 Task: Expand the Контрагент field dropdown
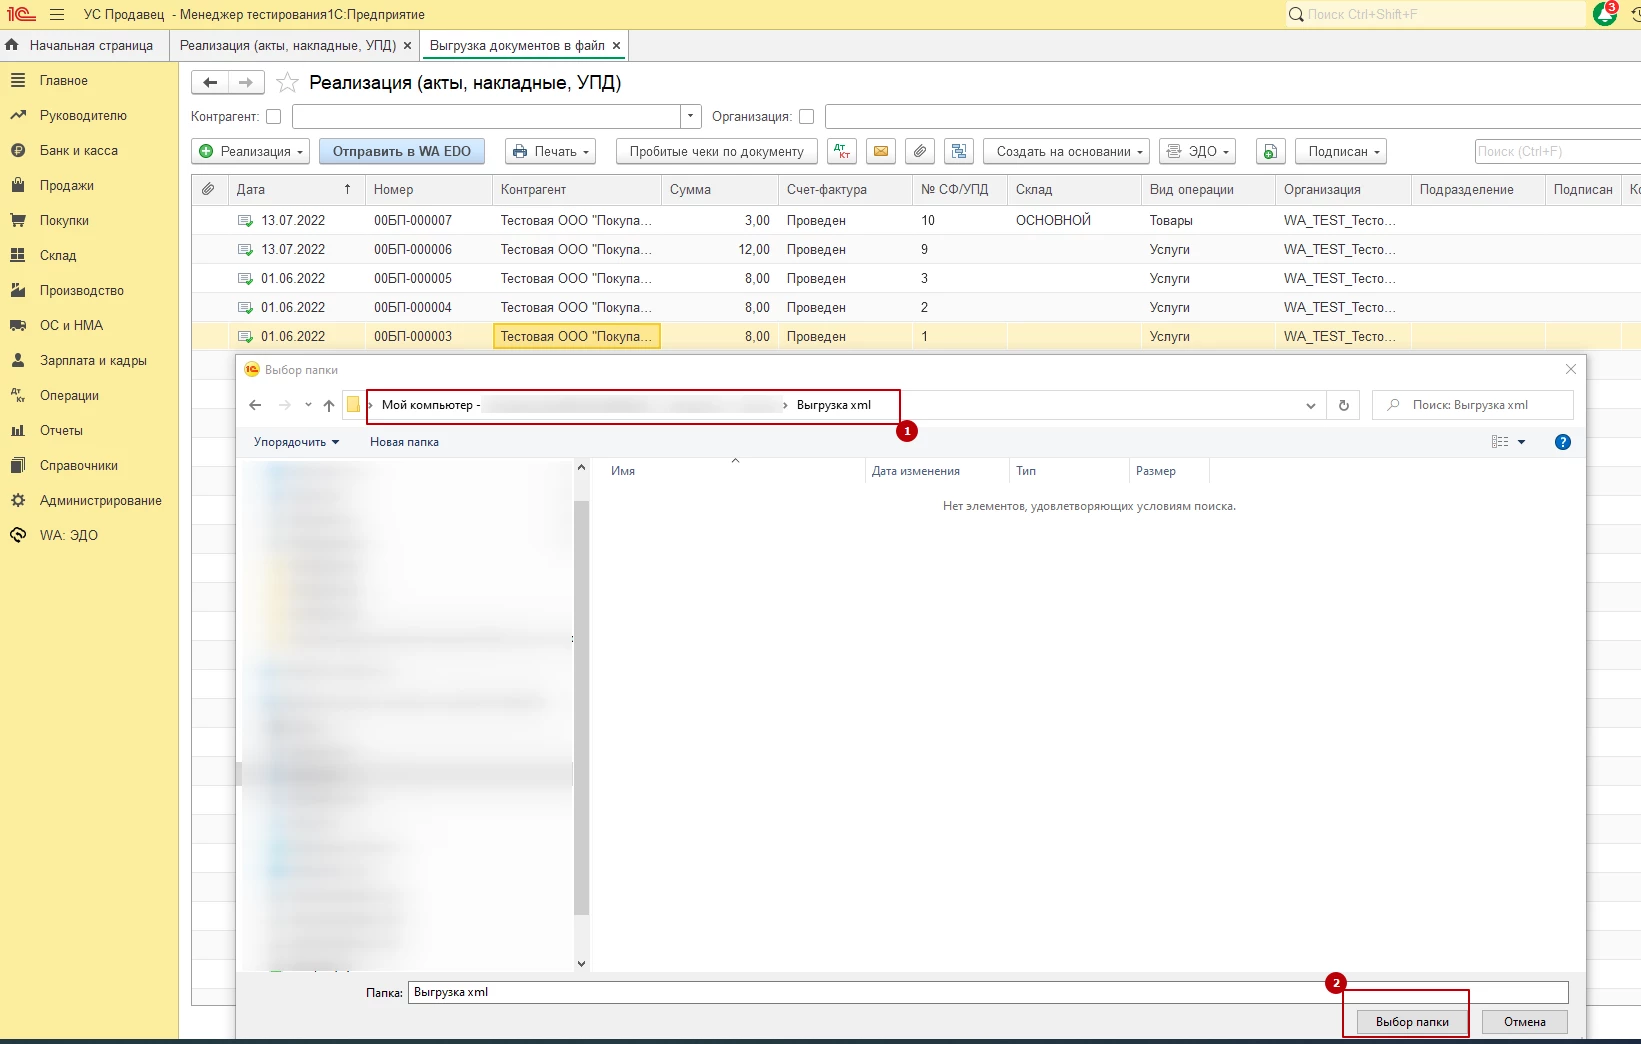tap(690, 116)
